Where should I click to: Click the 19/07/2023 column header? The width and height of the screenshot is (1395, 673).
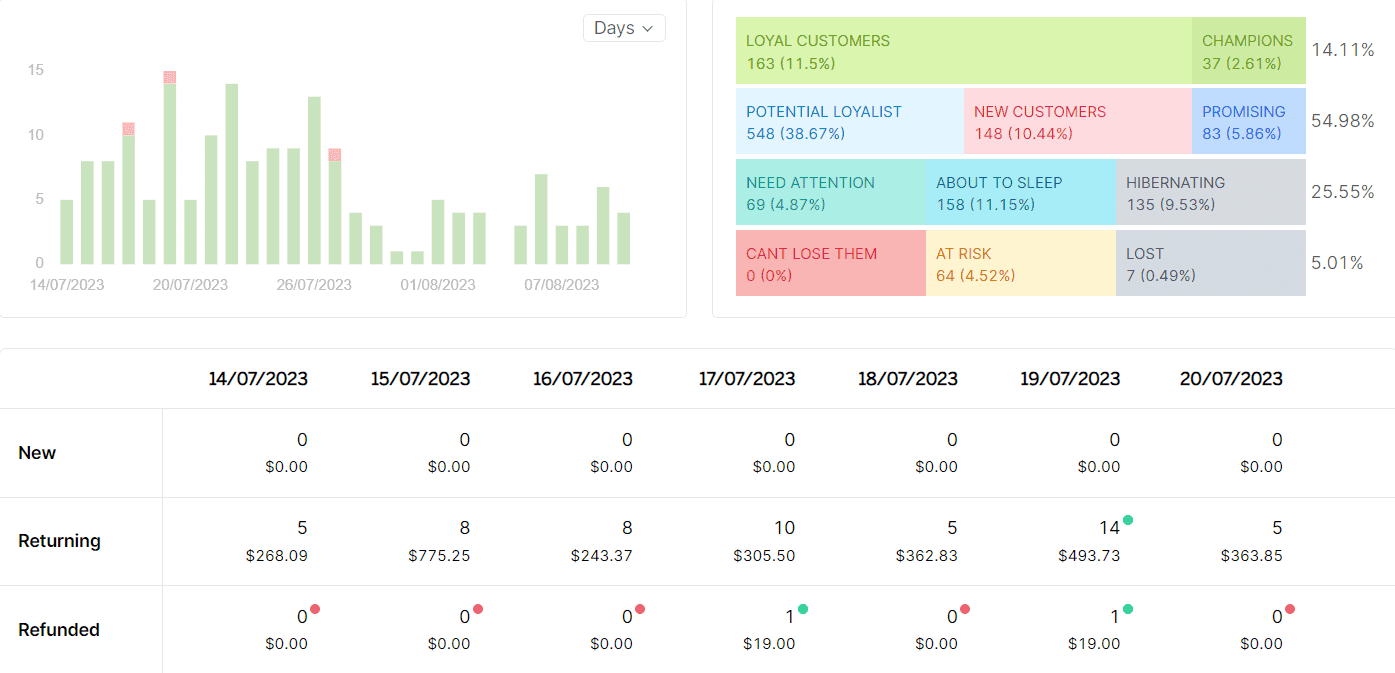click(x=1071, y=379)
